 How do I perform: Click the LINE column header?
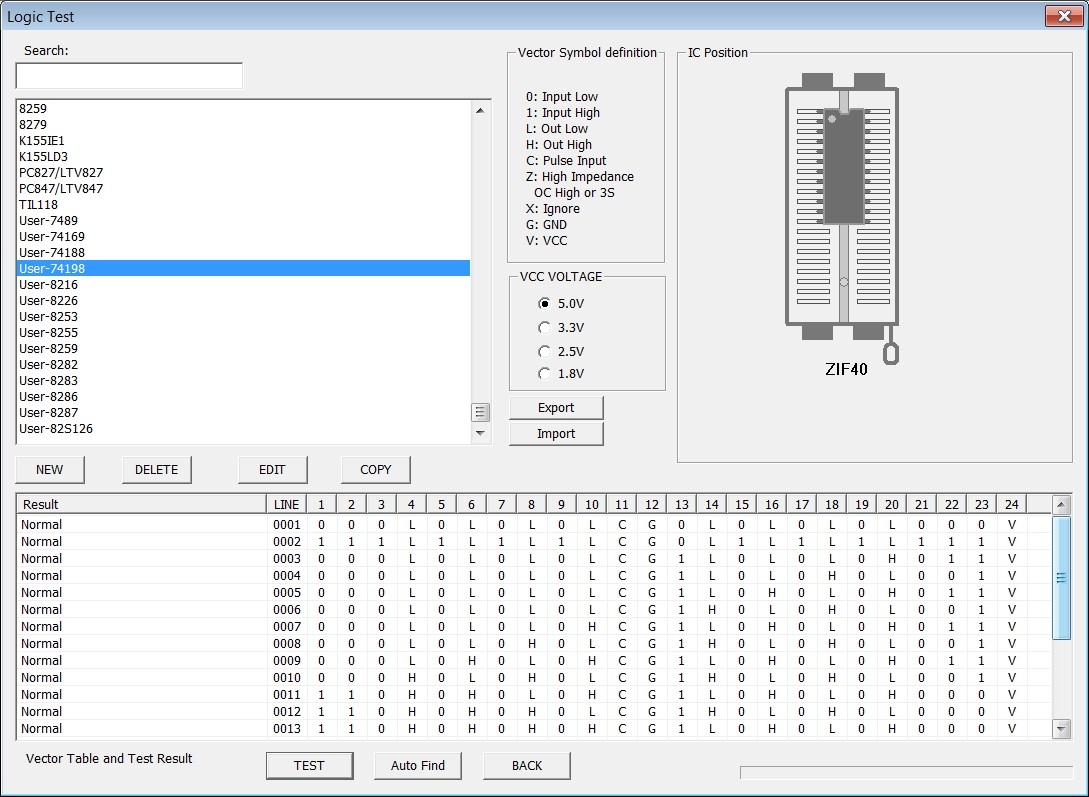pos(286,505)
